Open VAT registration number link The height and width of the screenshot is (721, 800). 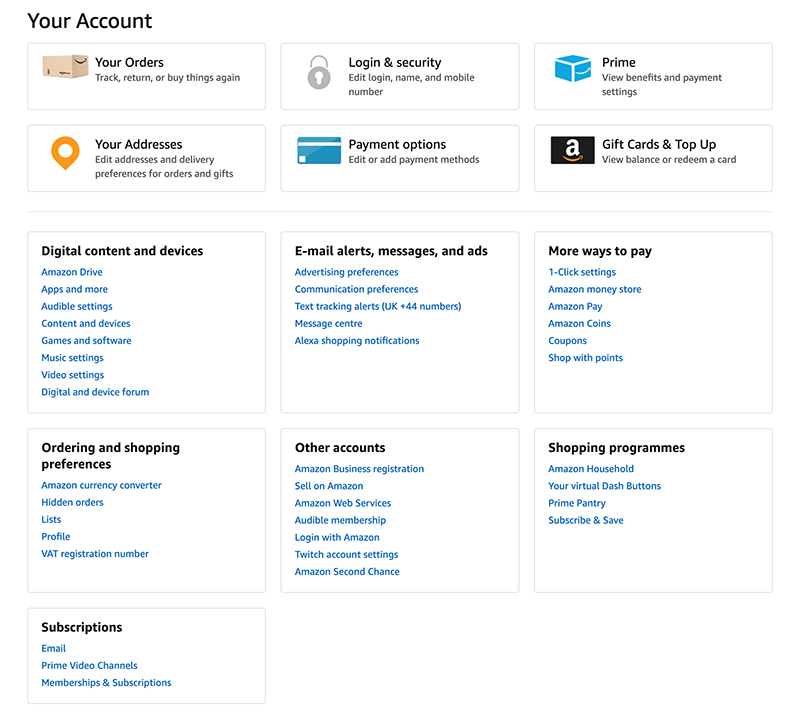click(95, 554)
